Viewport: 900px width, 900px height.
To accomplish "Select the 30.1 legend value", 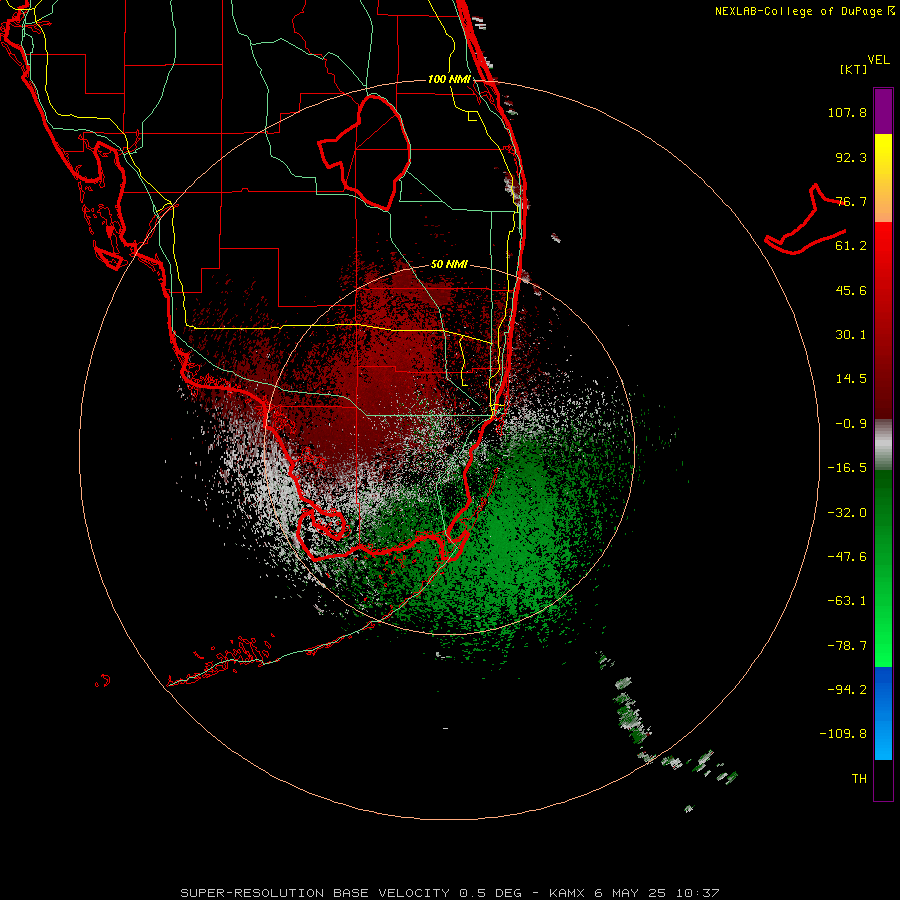I will [851, 335].
